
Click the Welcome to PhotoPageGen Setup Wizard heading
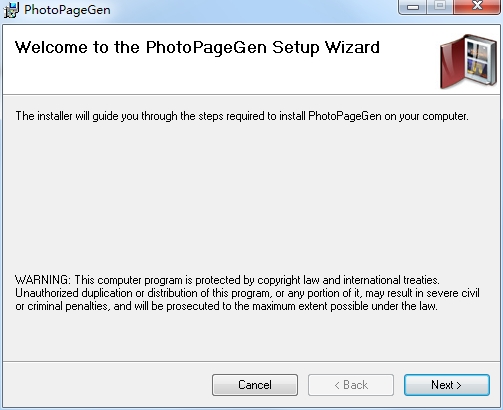point(197,48)
